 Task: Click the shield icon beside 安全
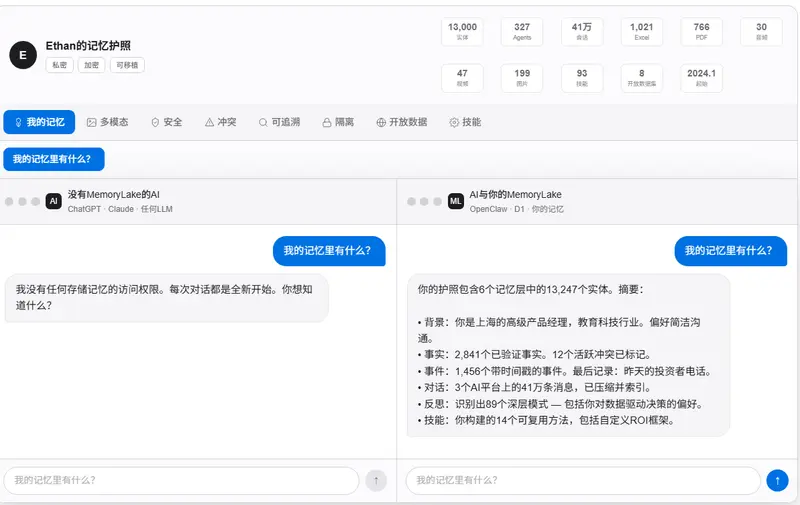pos(155,122)
